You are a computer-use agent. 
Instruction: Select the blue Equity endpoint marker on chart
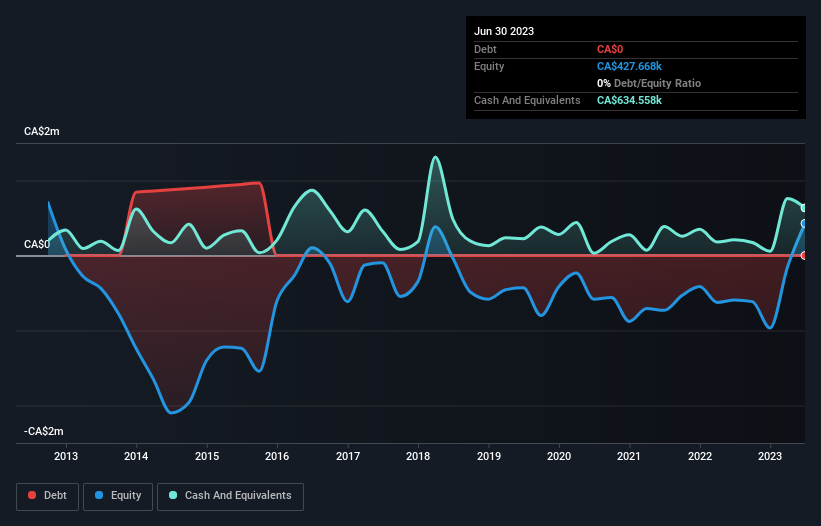(x=804, y=223)
